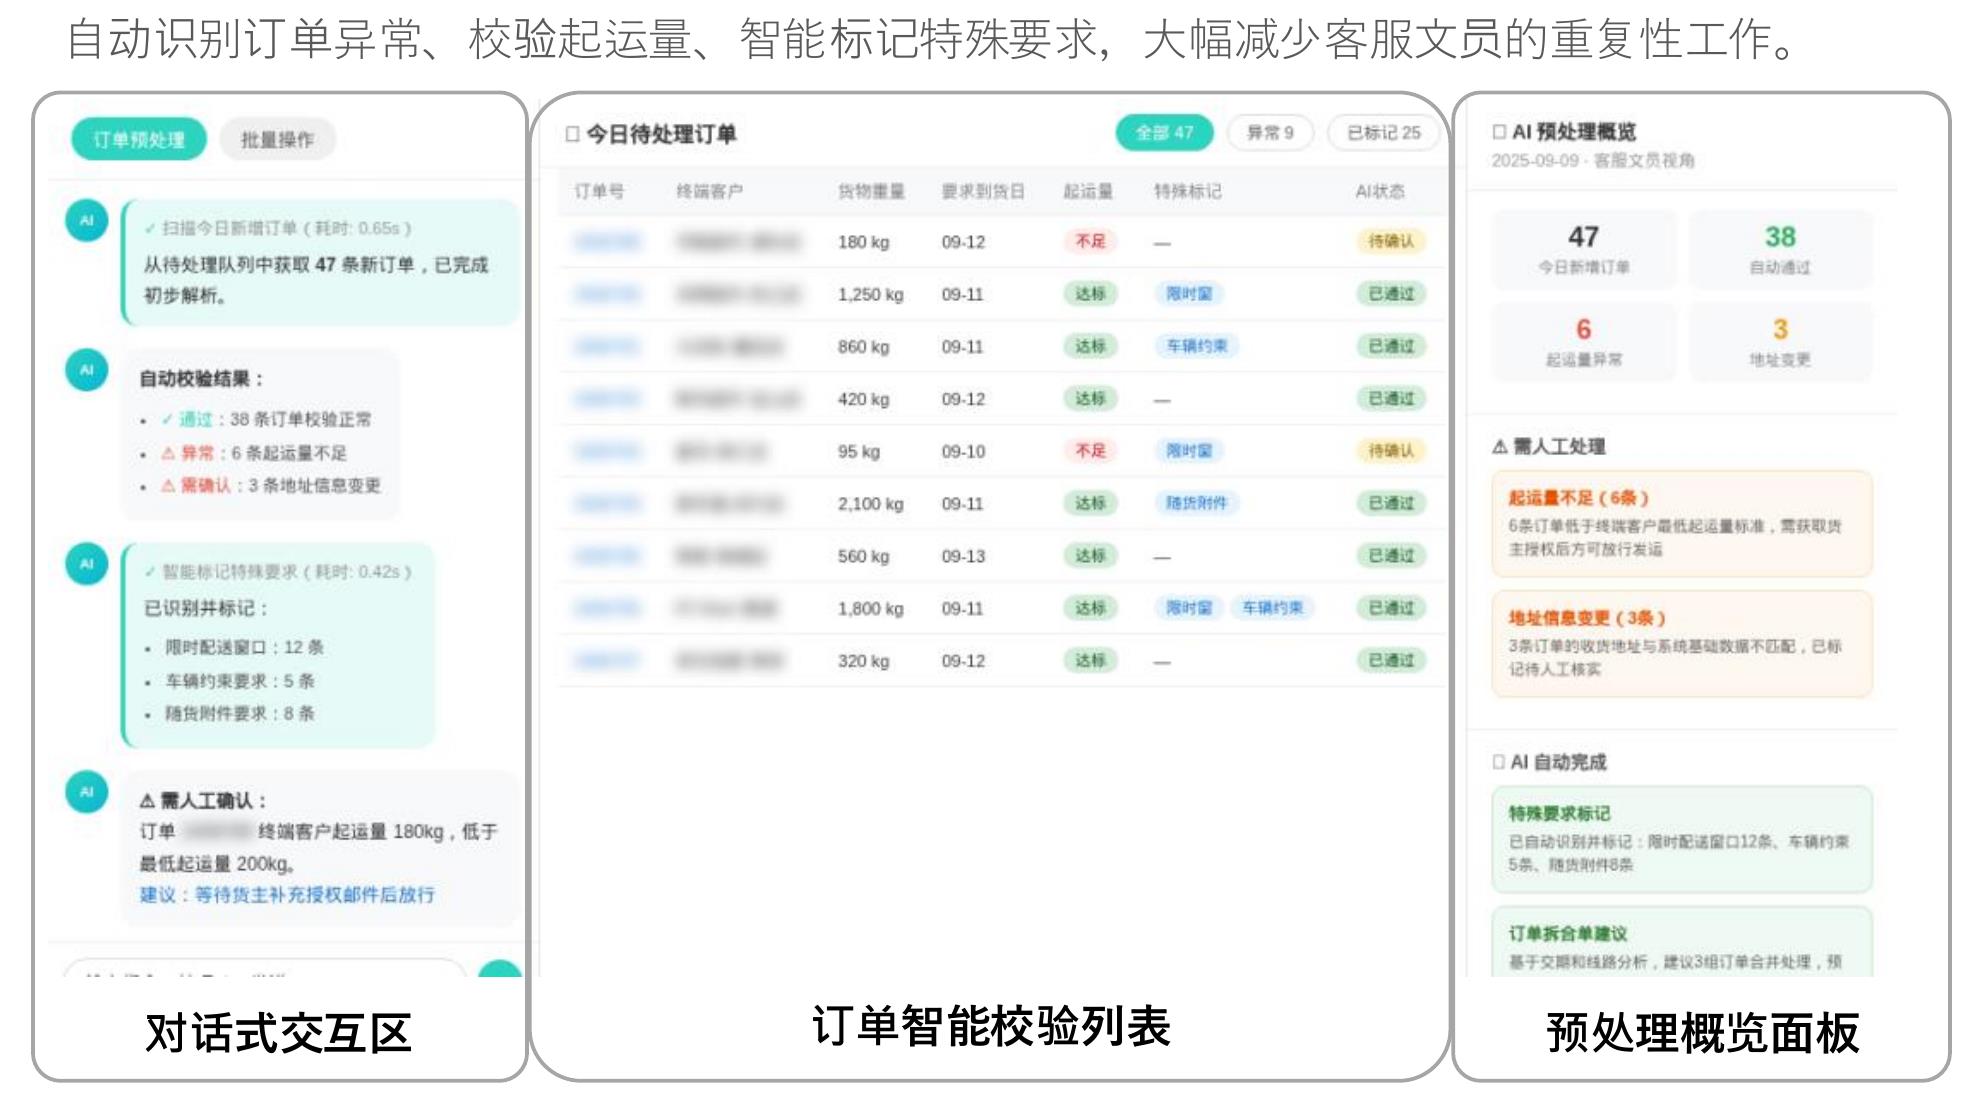
Task: Click the 车辆约束 tag in the 860 kg row
Action: coord(1197,346)
